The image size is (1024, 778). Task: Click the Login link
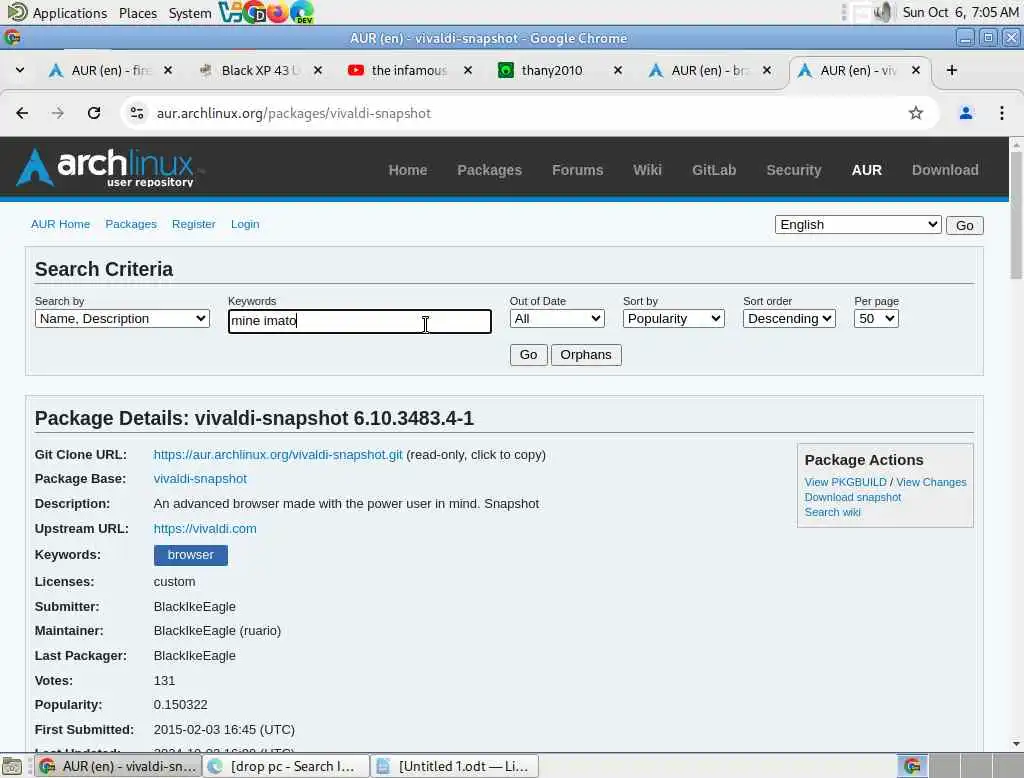tap(245, 224)
